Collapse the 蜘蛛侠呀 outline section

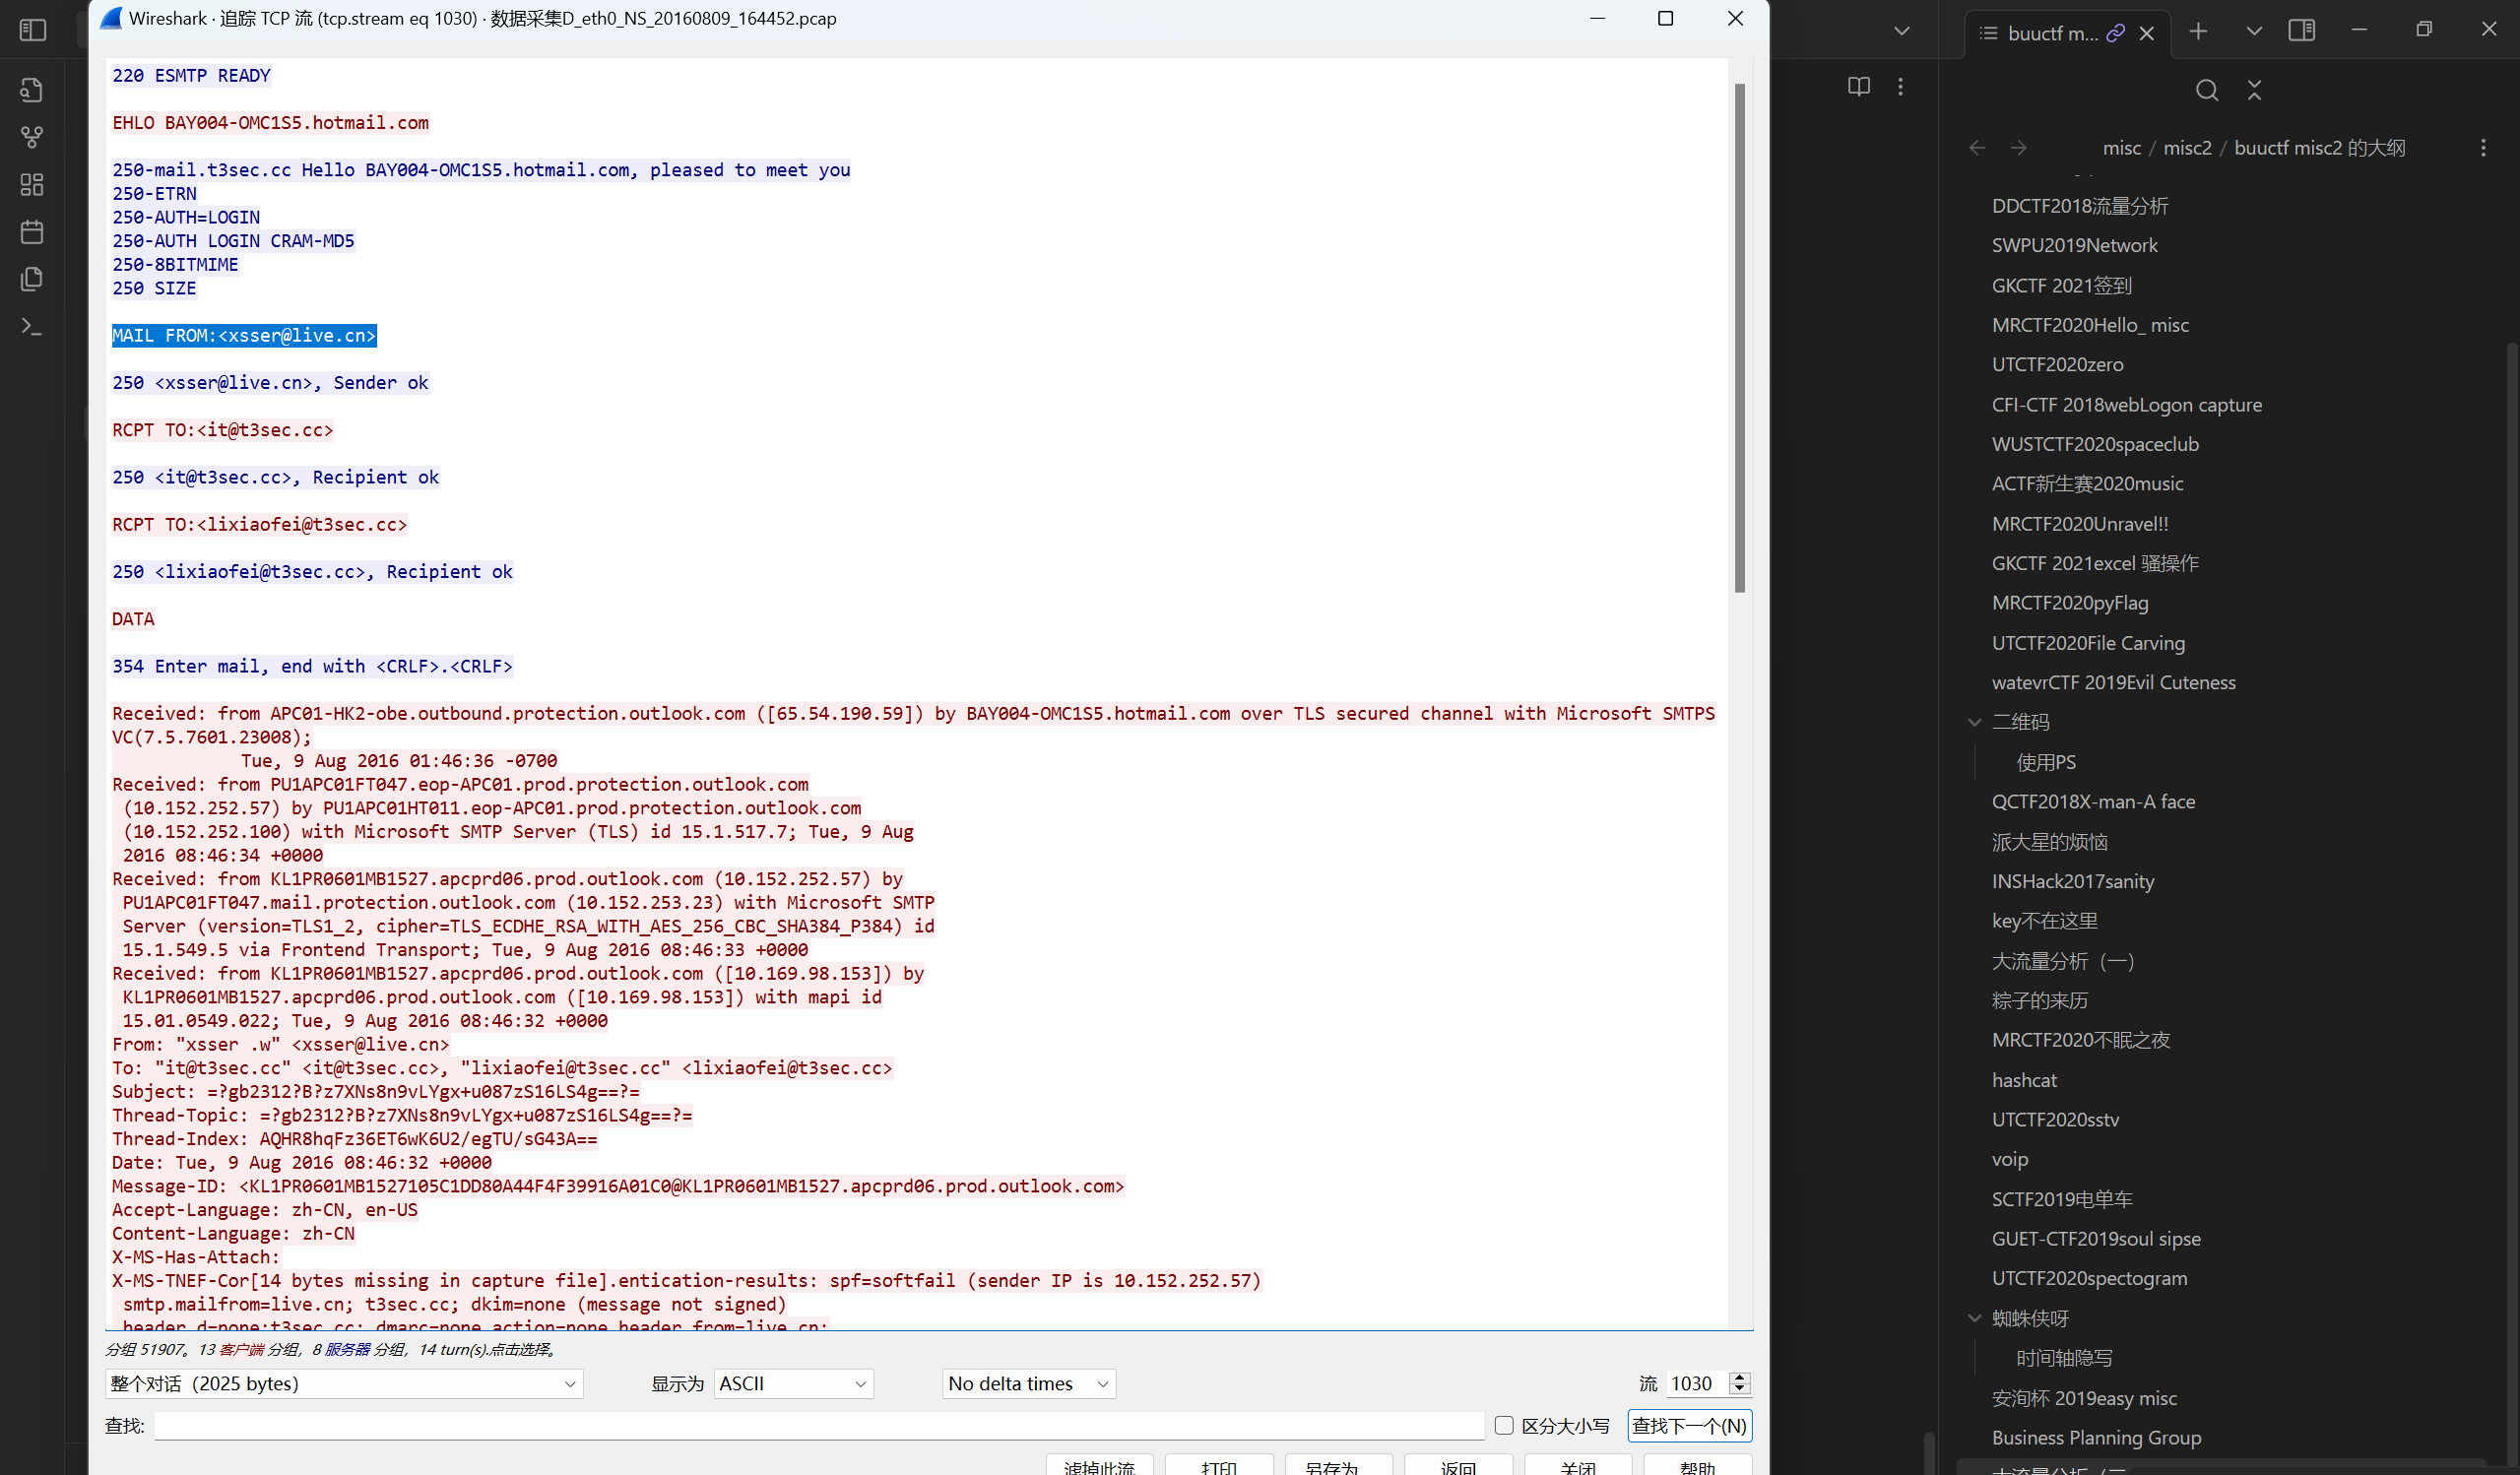pos(1974,1318)
